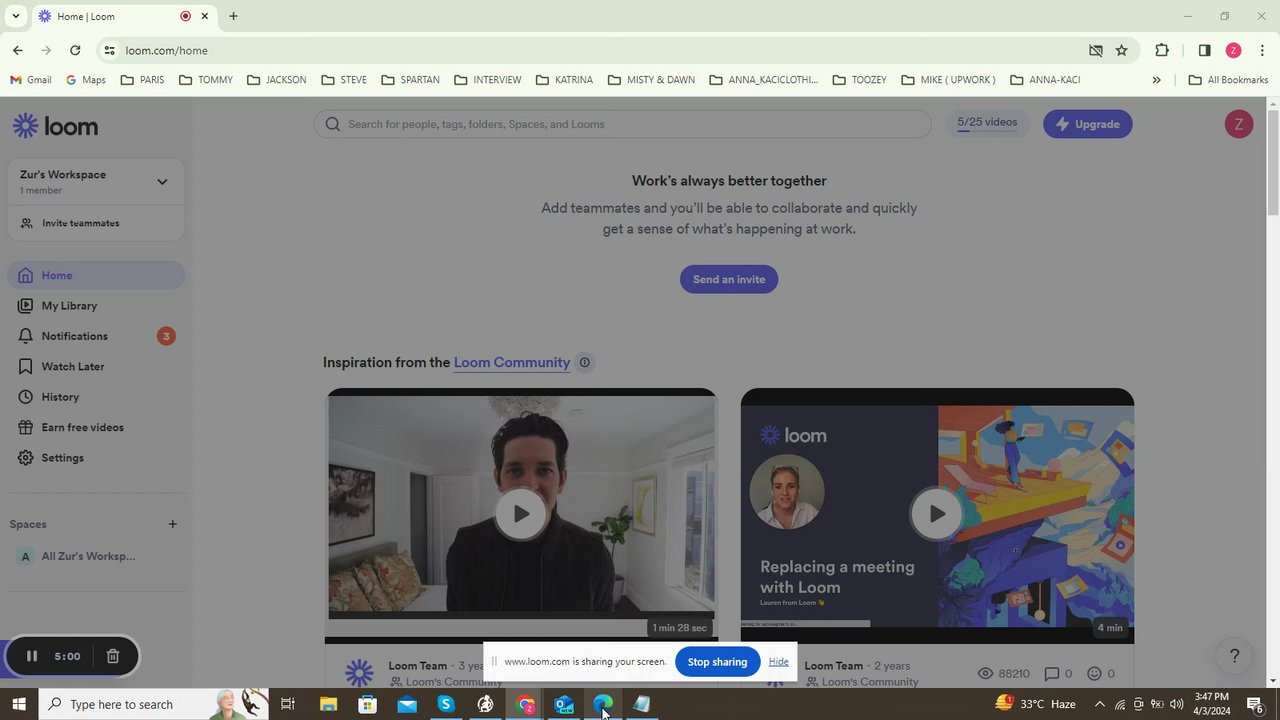This screenshot has width=1280, height=720.
Task: Click the comments icon on the second video
Action: pyautogui.click(x=1051, y=674)
